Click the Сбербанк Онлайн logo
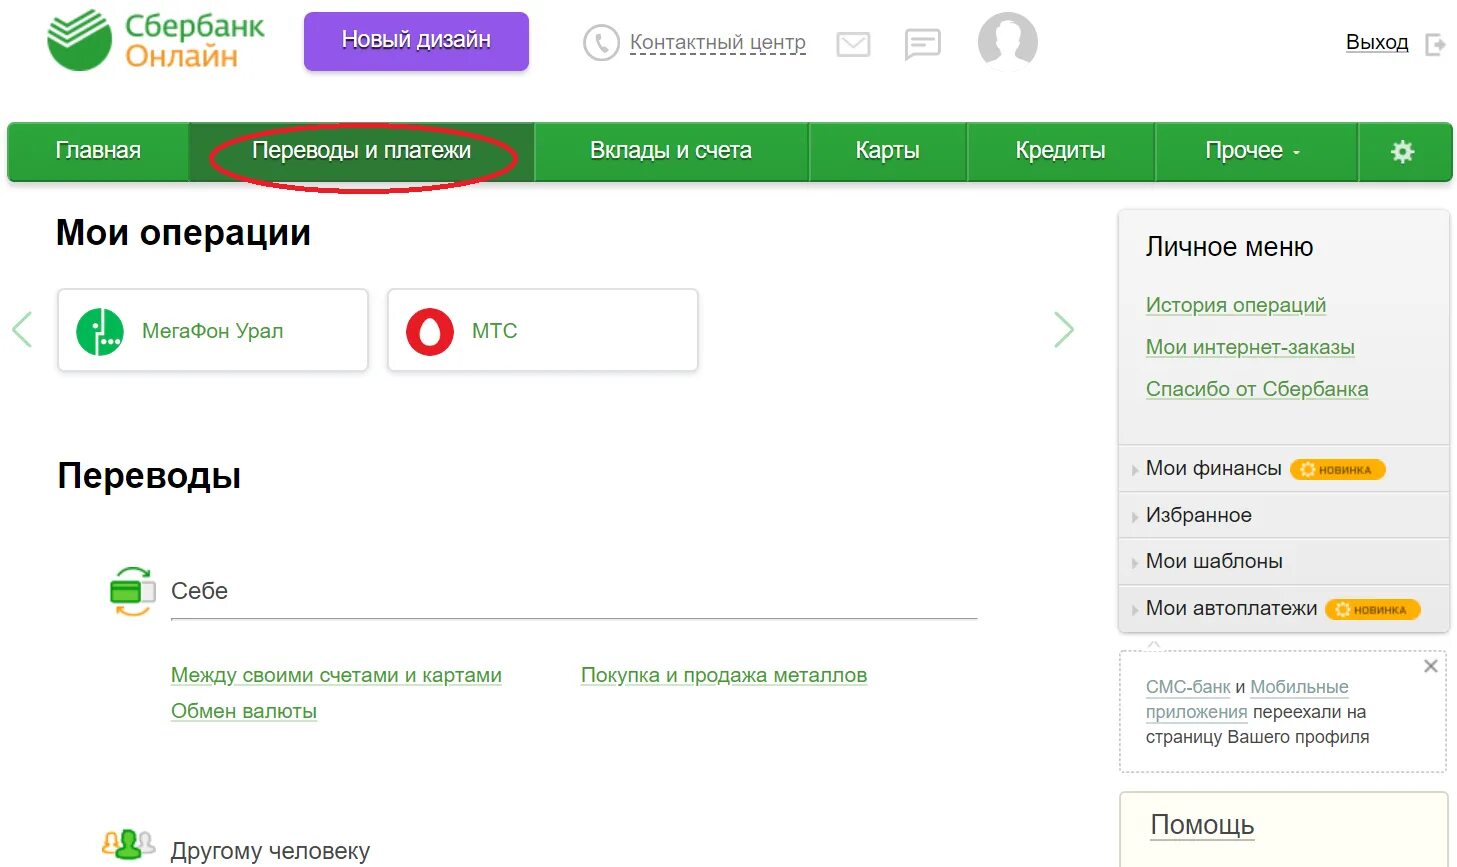The image size is (1457, 867). click(156, 41)
